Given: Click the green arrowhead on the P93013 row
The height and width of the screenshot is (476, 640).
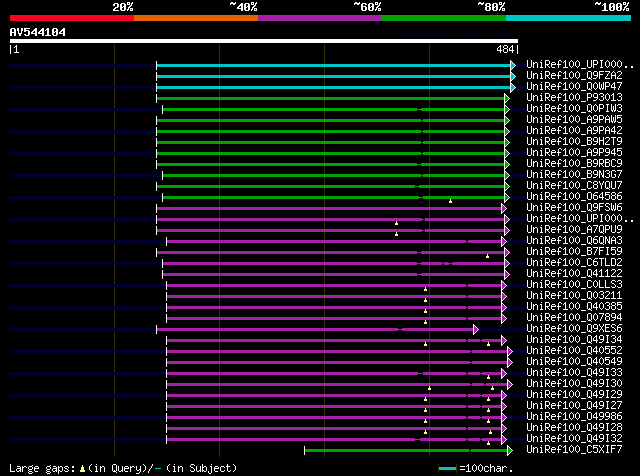Looking at the screenshot, I should coord(506,98).
